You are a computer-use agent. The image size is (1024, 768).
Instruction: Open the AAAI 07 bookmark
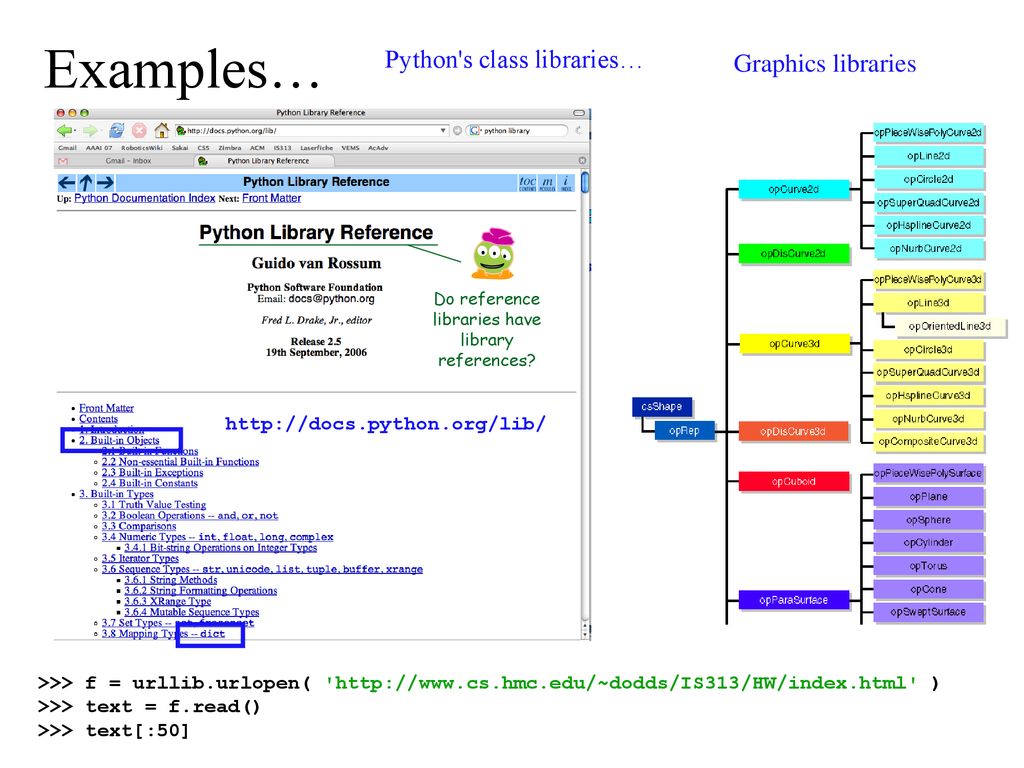(x=99, y=148)
